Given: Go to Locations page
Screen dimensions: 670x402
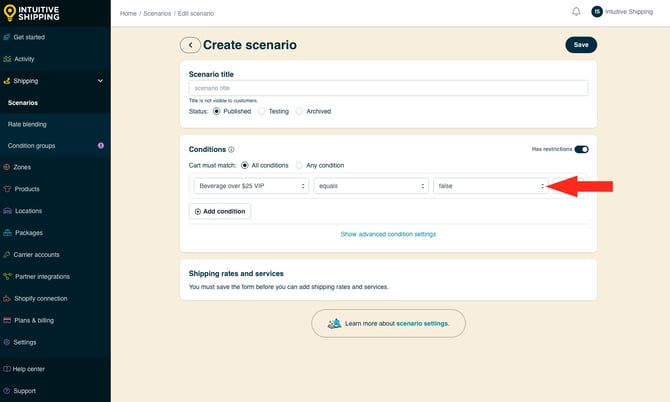Looking at the screenshot, I should click(28, 211).
